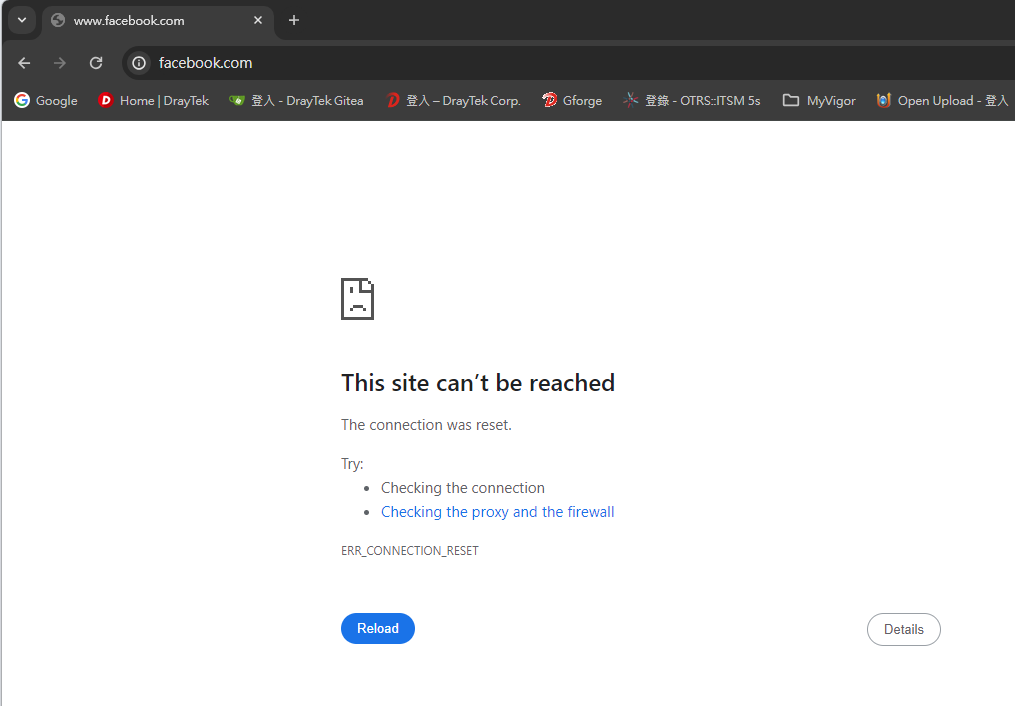Show error Details button
Viewport: 1015px width, 706px height.
903,629
